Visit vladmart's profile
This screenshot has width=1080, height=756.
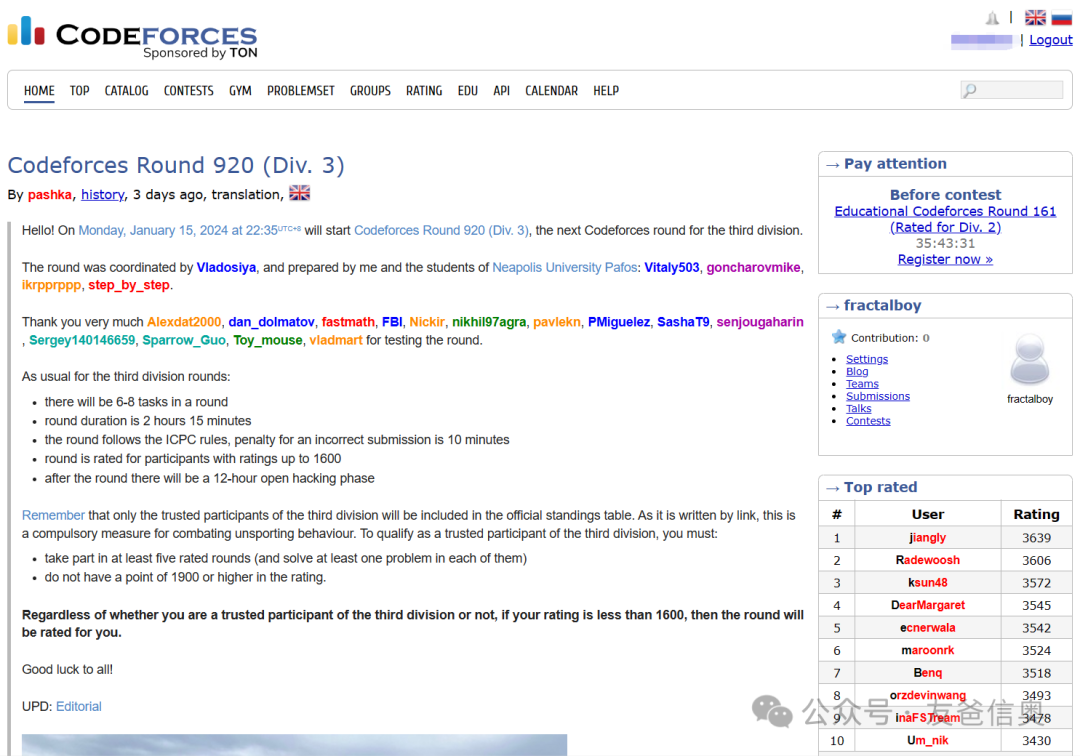pos(335,340)
